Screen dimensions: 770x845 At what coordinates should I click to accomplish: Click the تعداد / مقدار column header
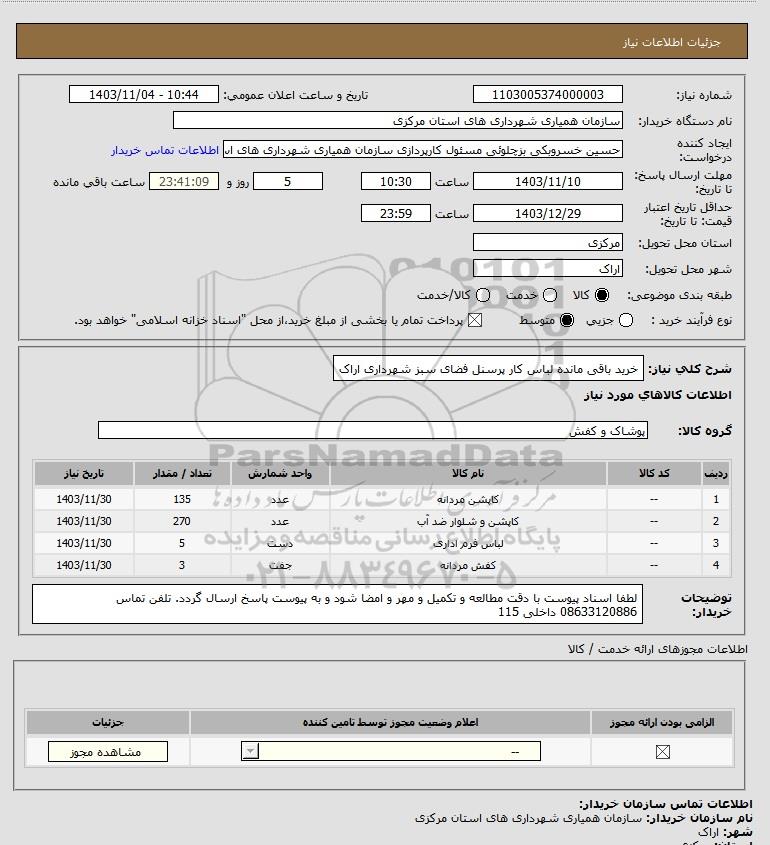coord(182,474)
